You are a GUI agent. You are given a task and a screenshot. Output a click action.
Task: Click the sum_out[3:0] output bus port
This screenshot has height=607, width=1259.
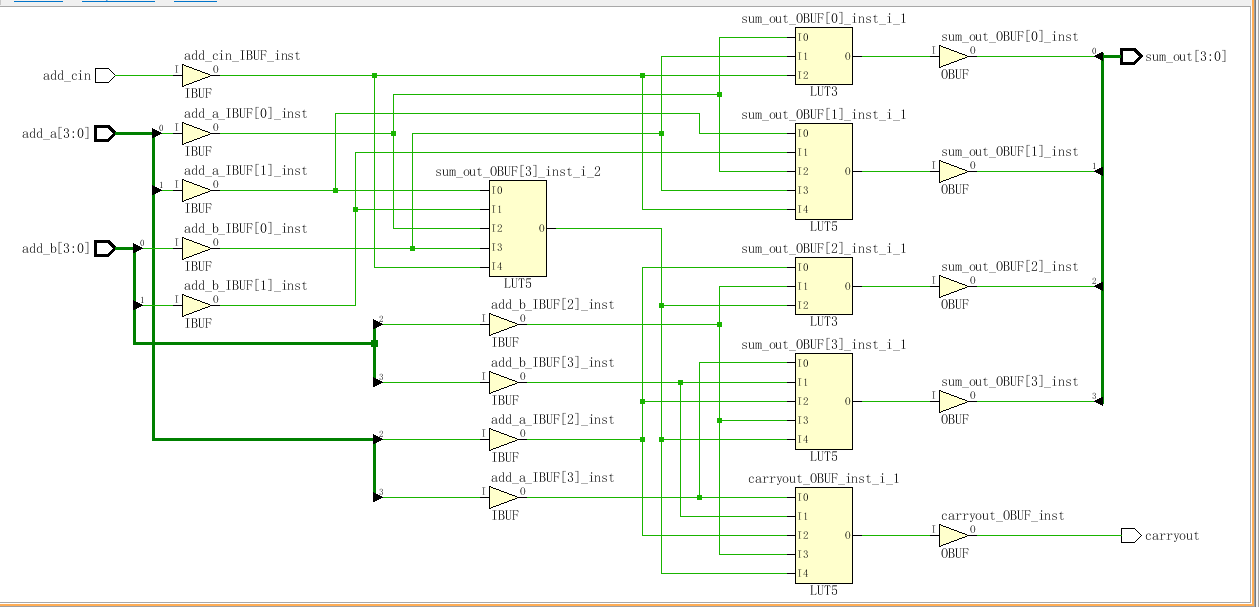click(1130, 57)
